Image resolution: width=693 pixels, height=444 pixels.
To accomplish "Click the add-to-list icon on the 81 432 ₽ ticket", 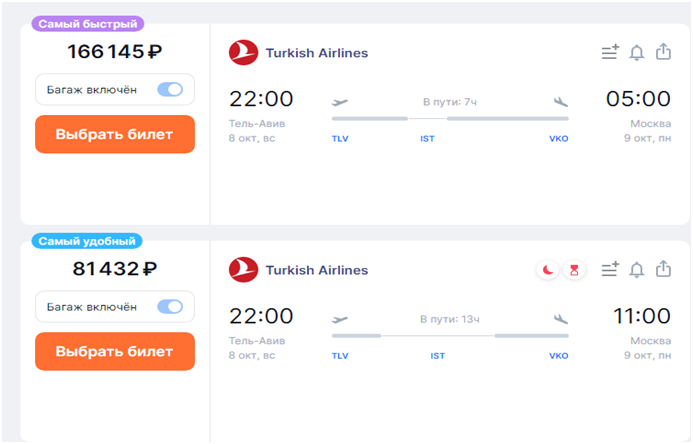I will pyautogui.click(x=610, y=269).
